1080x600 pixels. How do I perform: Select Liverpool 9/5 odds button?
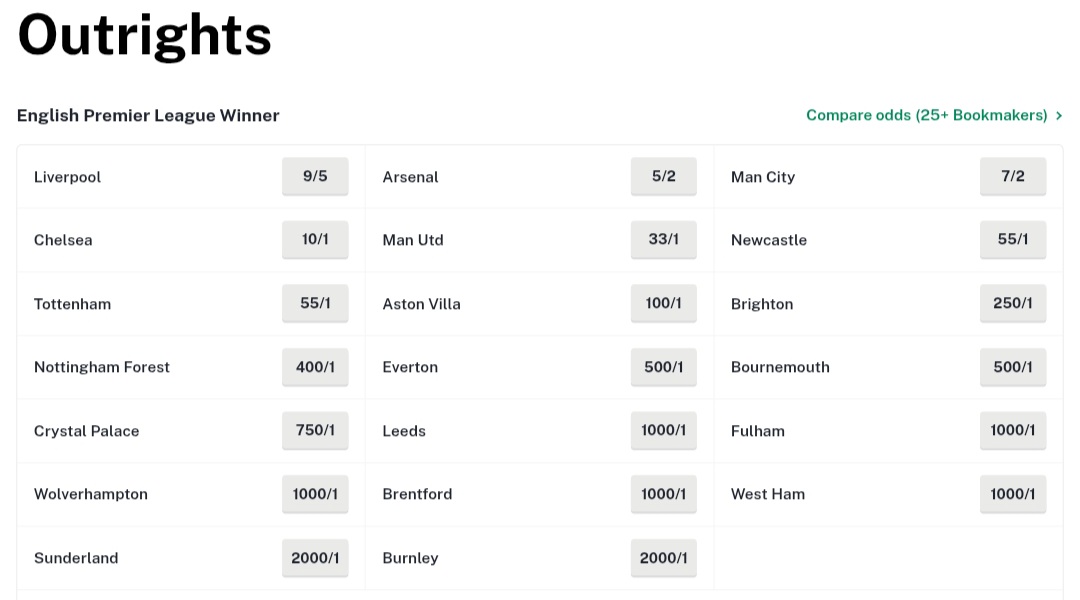315,176
